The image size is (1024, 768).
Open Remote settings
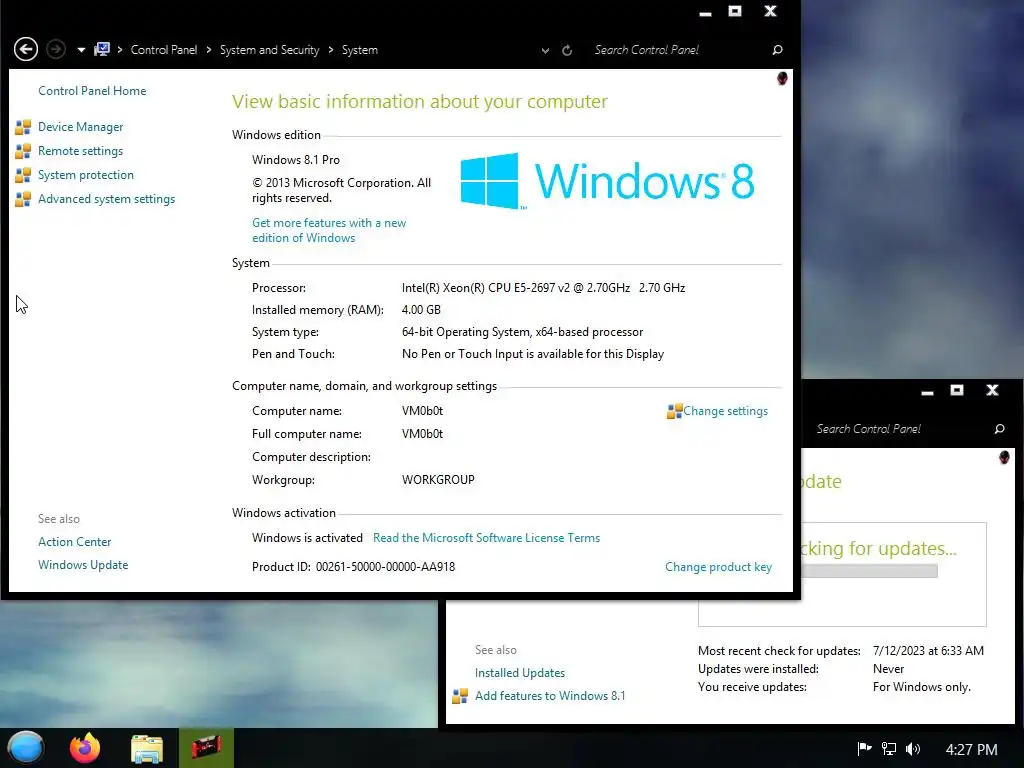click(x=80, y=151)
